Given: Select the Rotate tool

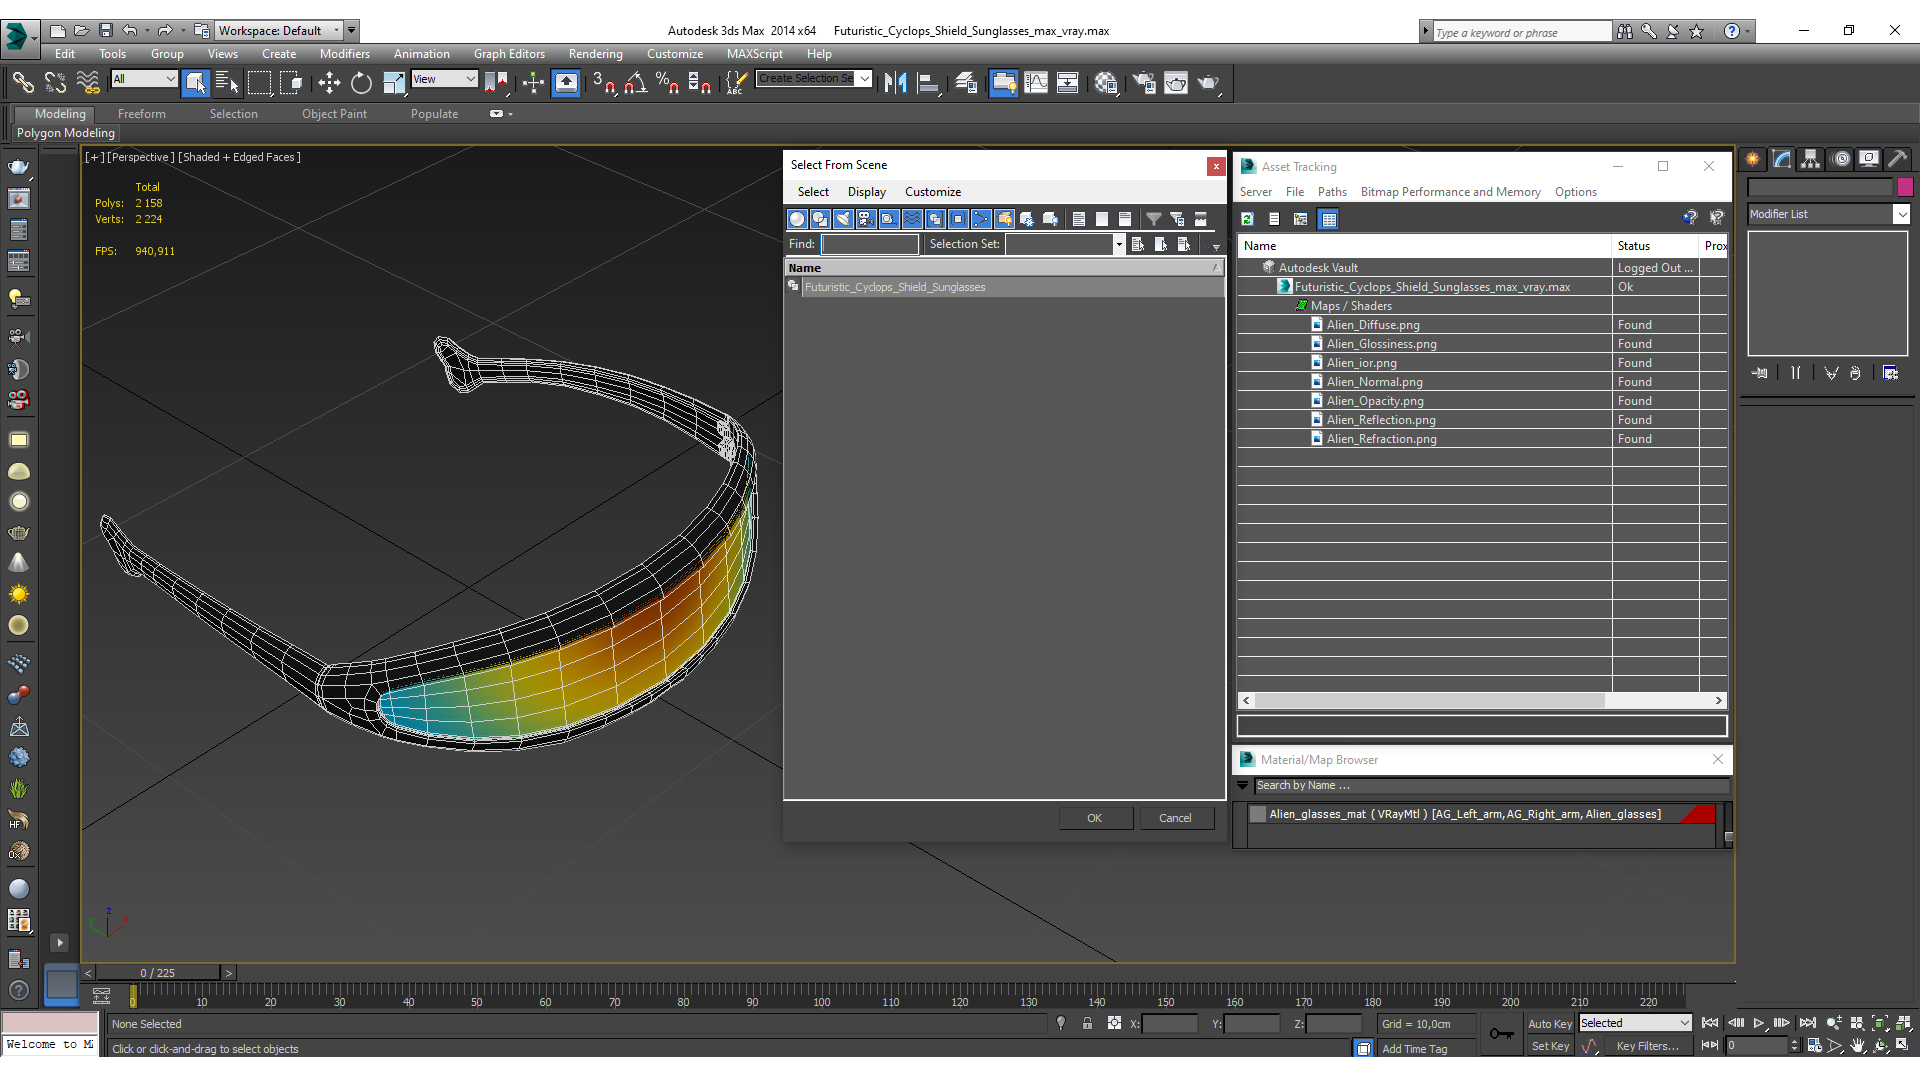Looking at the screenshot, I should [361, 83].
